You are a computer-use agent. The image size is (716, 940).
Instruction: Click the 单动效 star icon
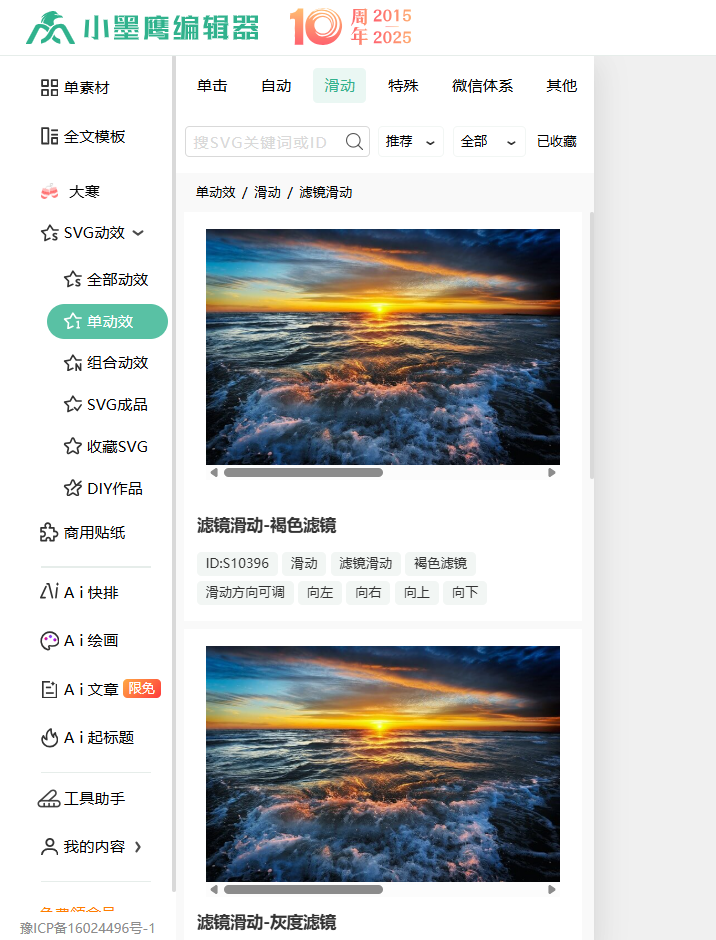(73, 321)
